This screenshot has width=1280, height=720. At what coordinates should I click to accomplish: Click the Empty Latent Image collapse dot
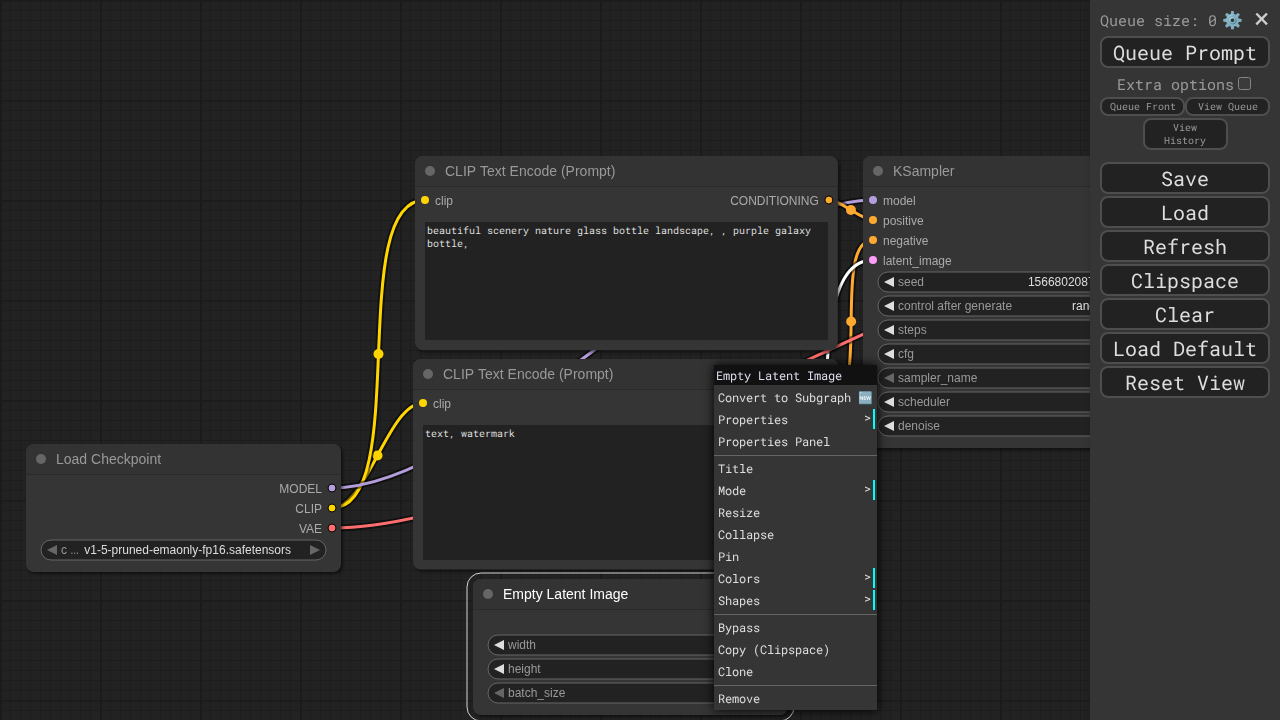[488, 594]
